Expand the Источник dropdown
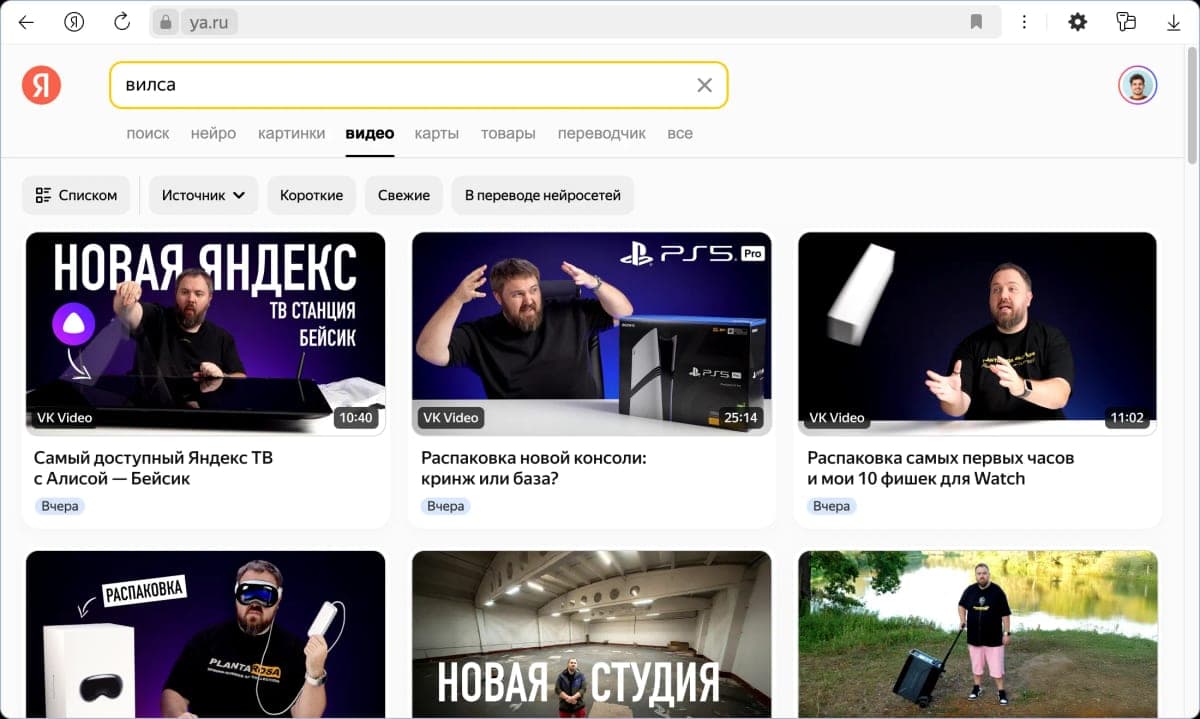1200x719 pixels. click(204, 195)
